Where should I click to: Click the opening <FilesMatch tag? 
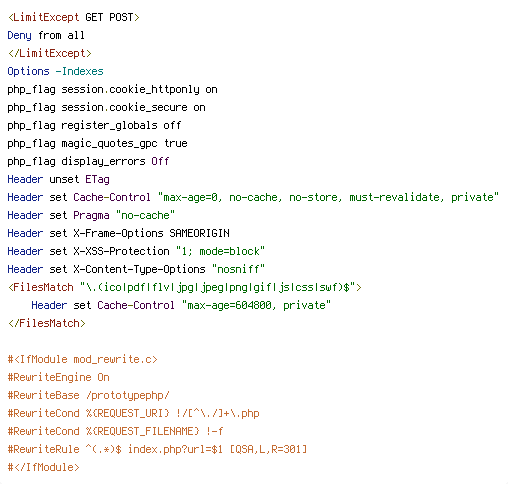[x=41, y=287]
